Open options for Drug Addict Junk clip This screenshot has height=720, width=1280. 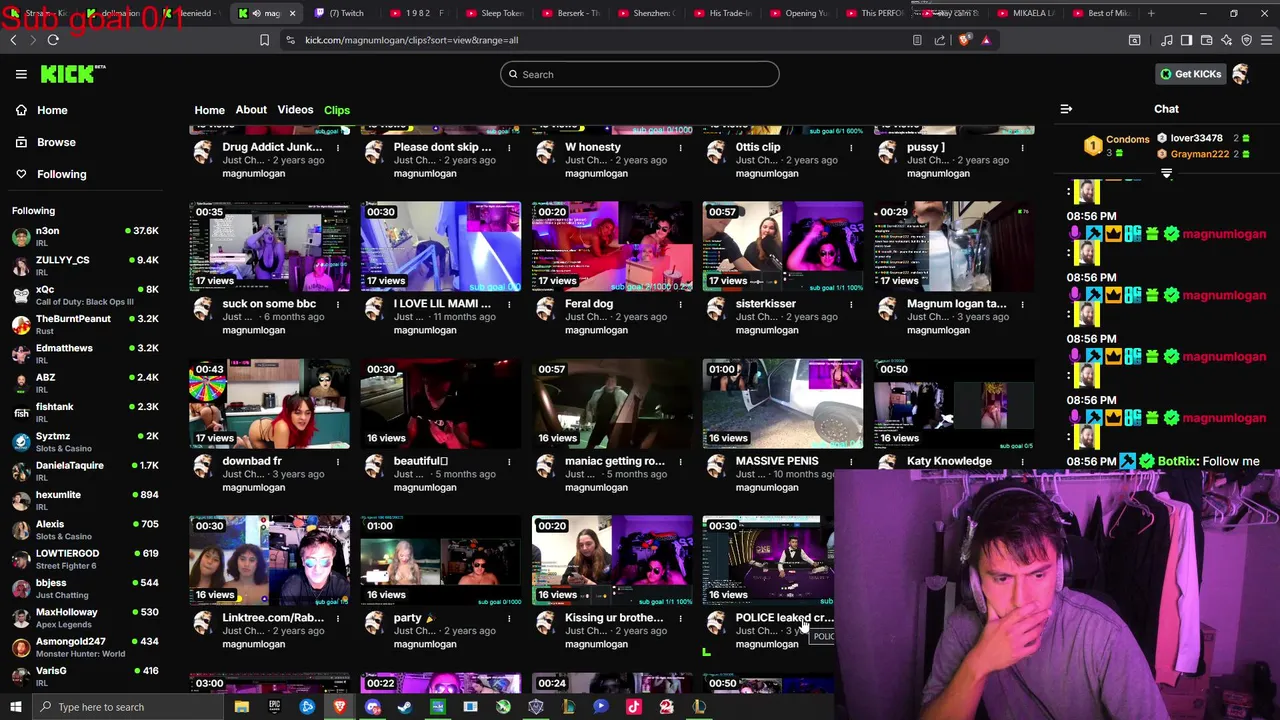[338, 148]
